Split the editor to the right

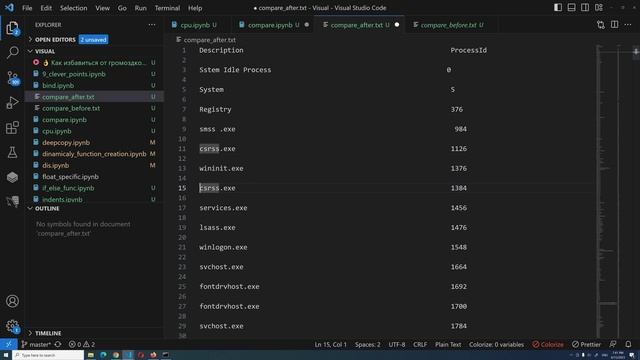[x=614, y=25]
